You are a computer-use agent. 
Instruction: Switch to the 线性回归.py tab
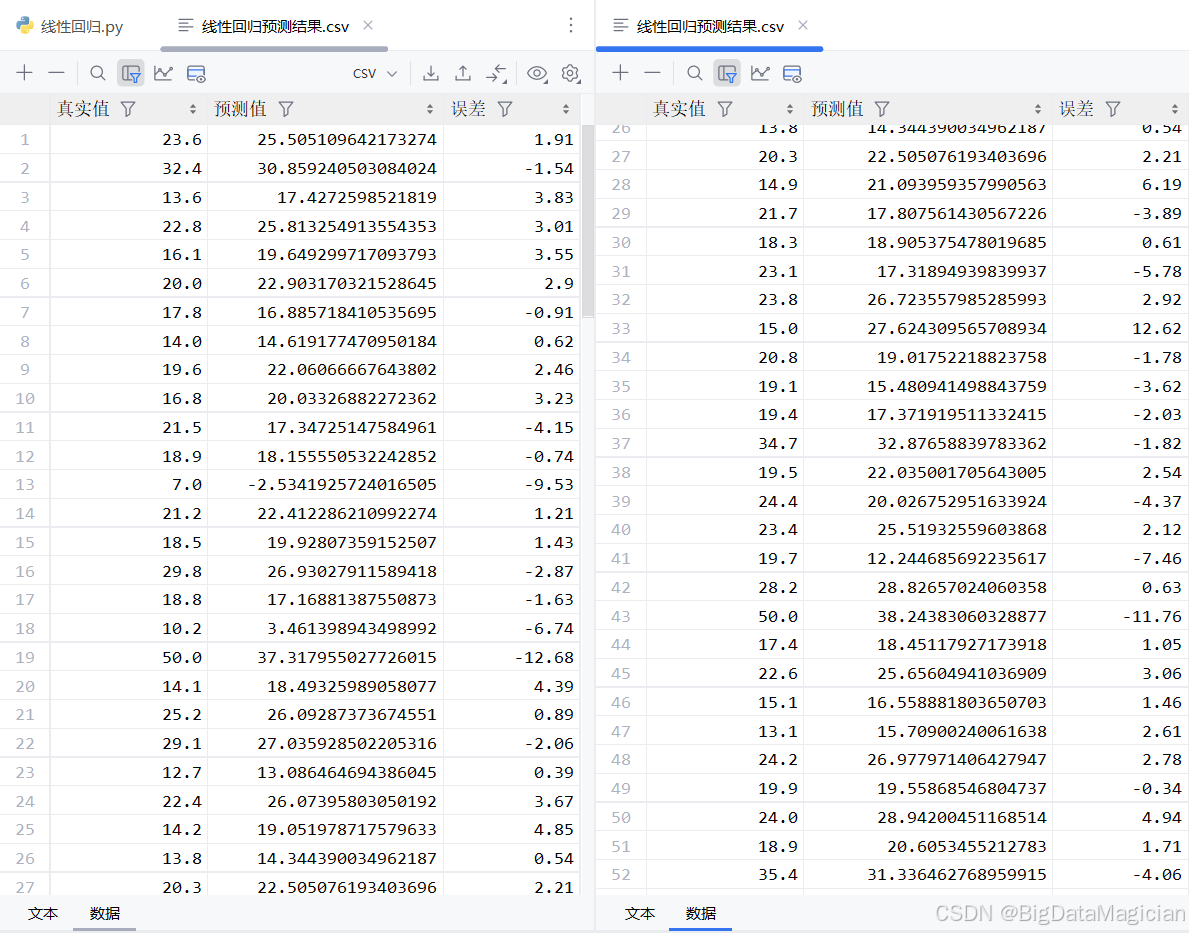click(70, 27)
